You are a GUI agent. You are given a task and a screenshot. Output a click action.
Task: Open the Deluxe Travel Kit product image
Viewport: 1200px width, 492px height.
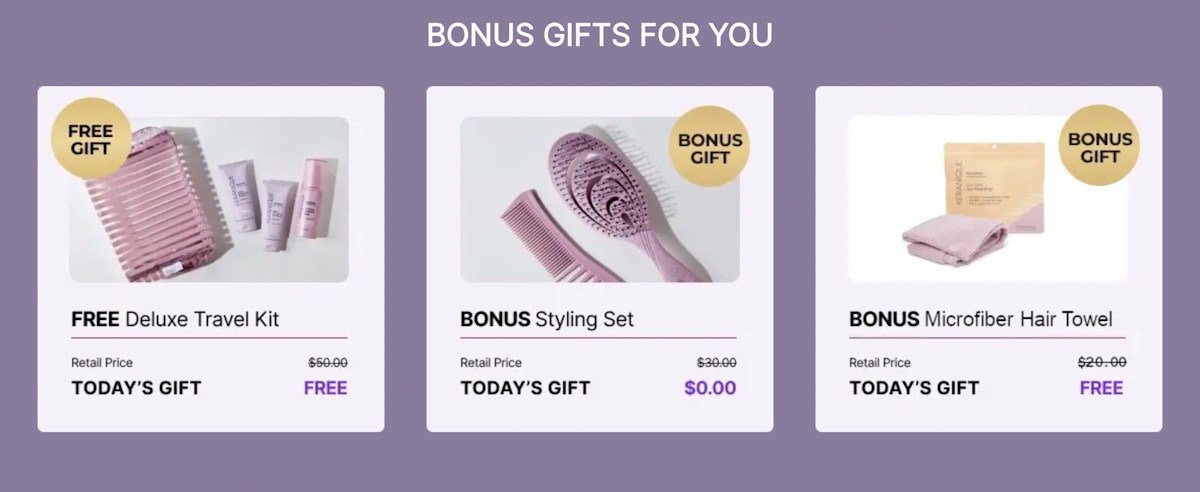point(209,199)
